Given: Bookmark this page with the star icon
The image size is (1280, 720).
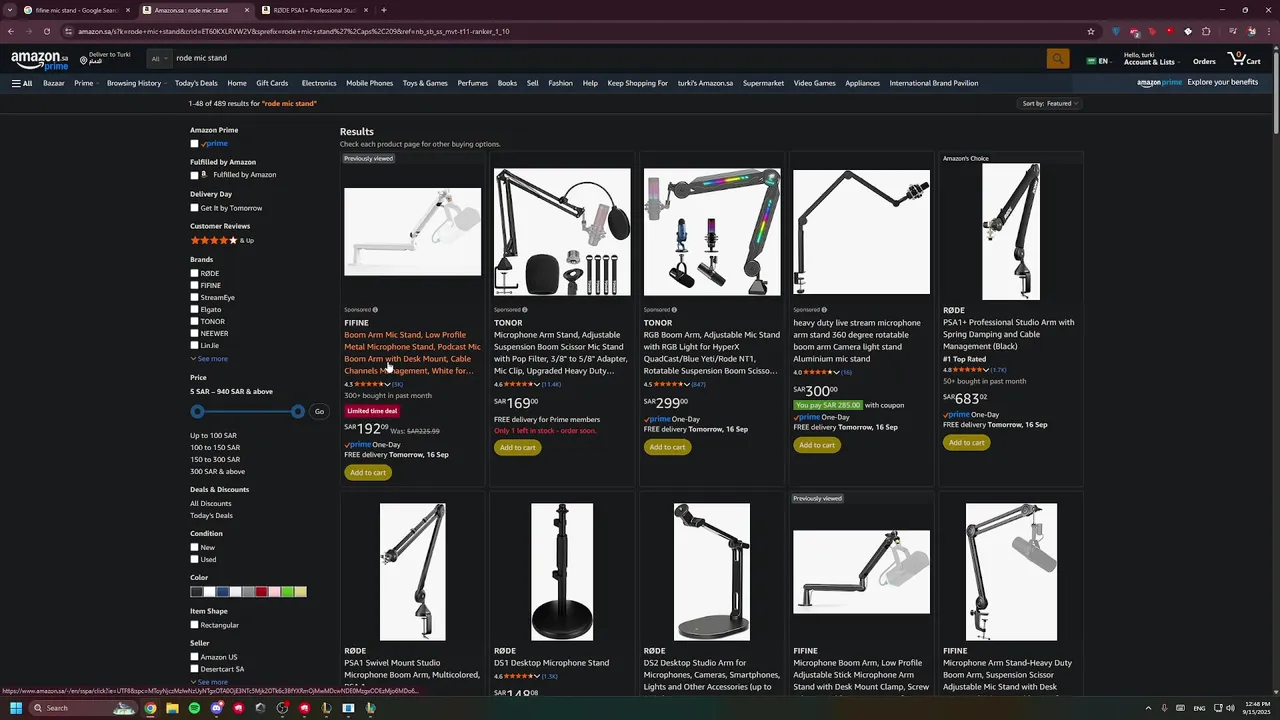Looking at the screenshot, I should (x=1091, y=31).
